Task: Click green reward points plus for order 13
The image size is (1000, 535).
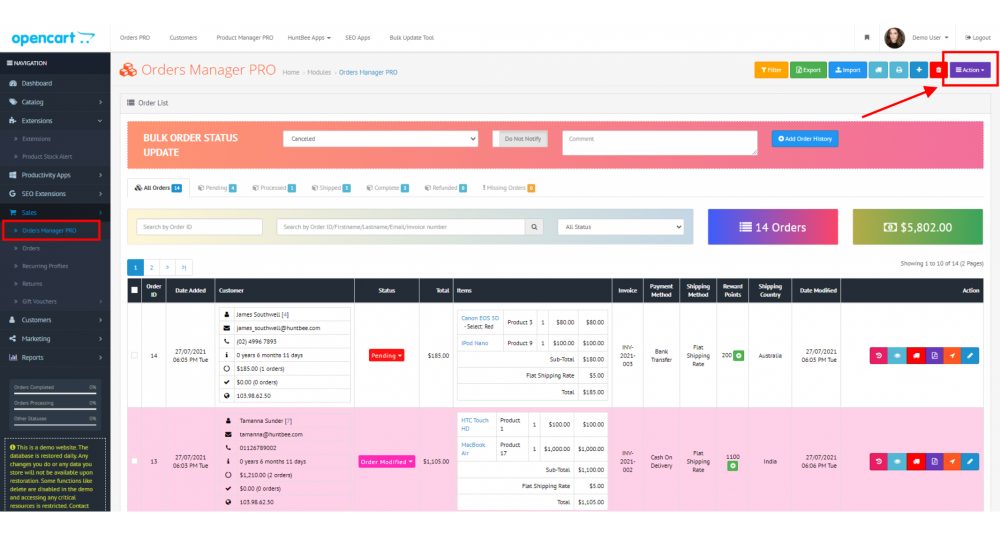Action: pos(733,466)
